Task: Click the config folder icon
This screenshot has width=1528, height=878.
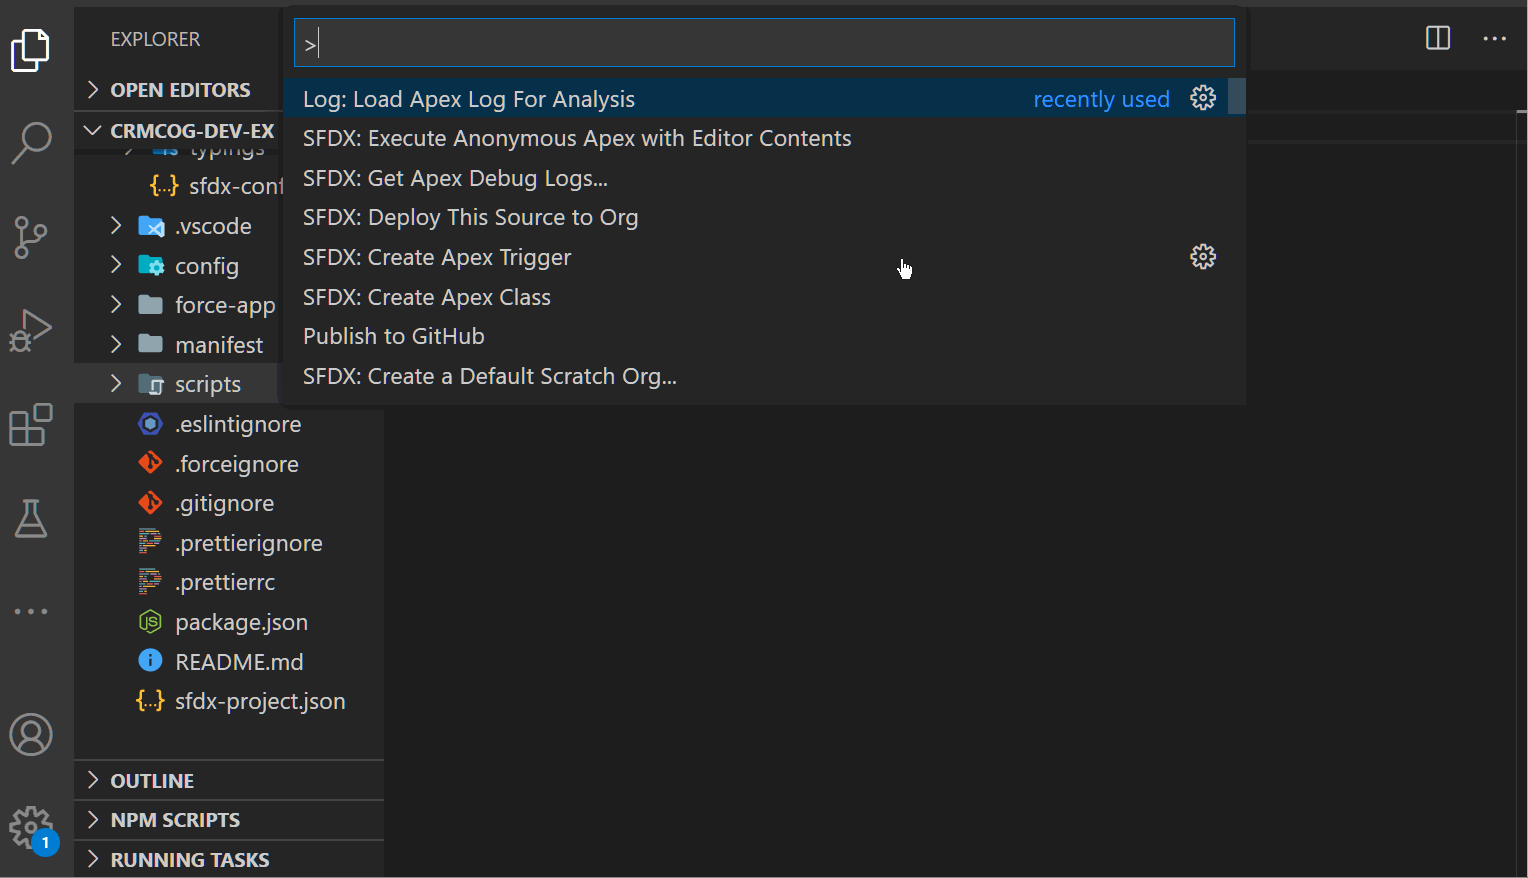Action: pyautogui.click(x=151, y=266)
